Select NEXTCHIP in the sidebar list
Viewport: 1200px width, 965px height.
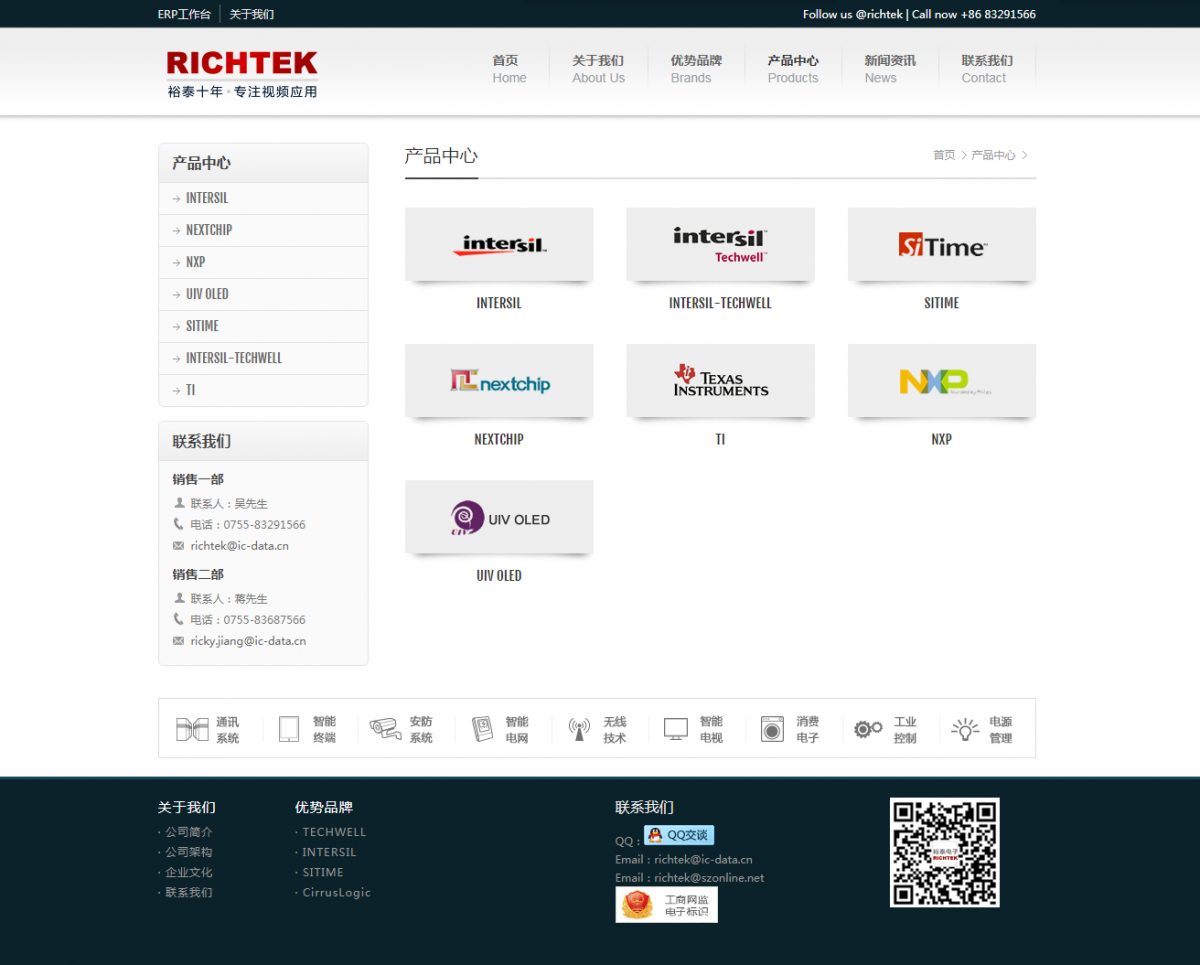[x=263, y=230]
